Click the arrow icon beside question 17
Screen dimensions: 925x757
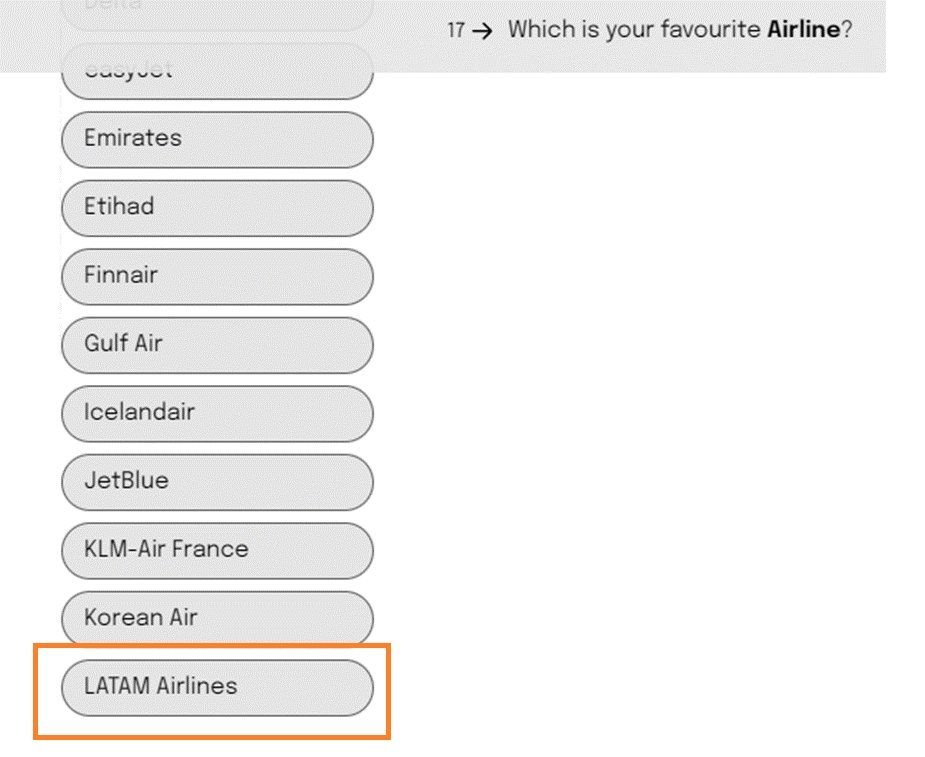[x=483, y=31]
